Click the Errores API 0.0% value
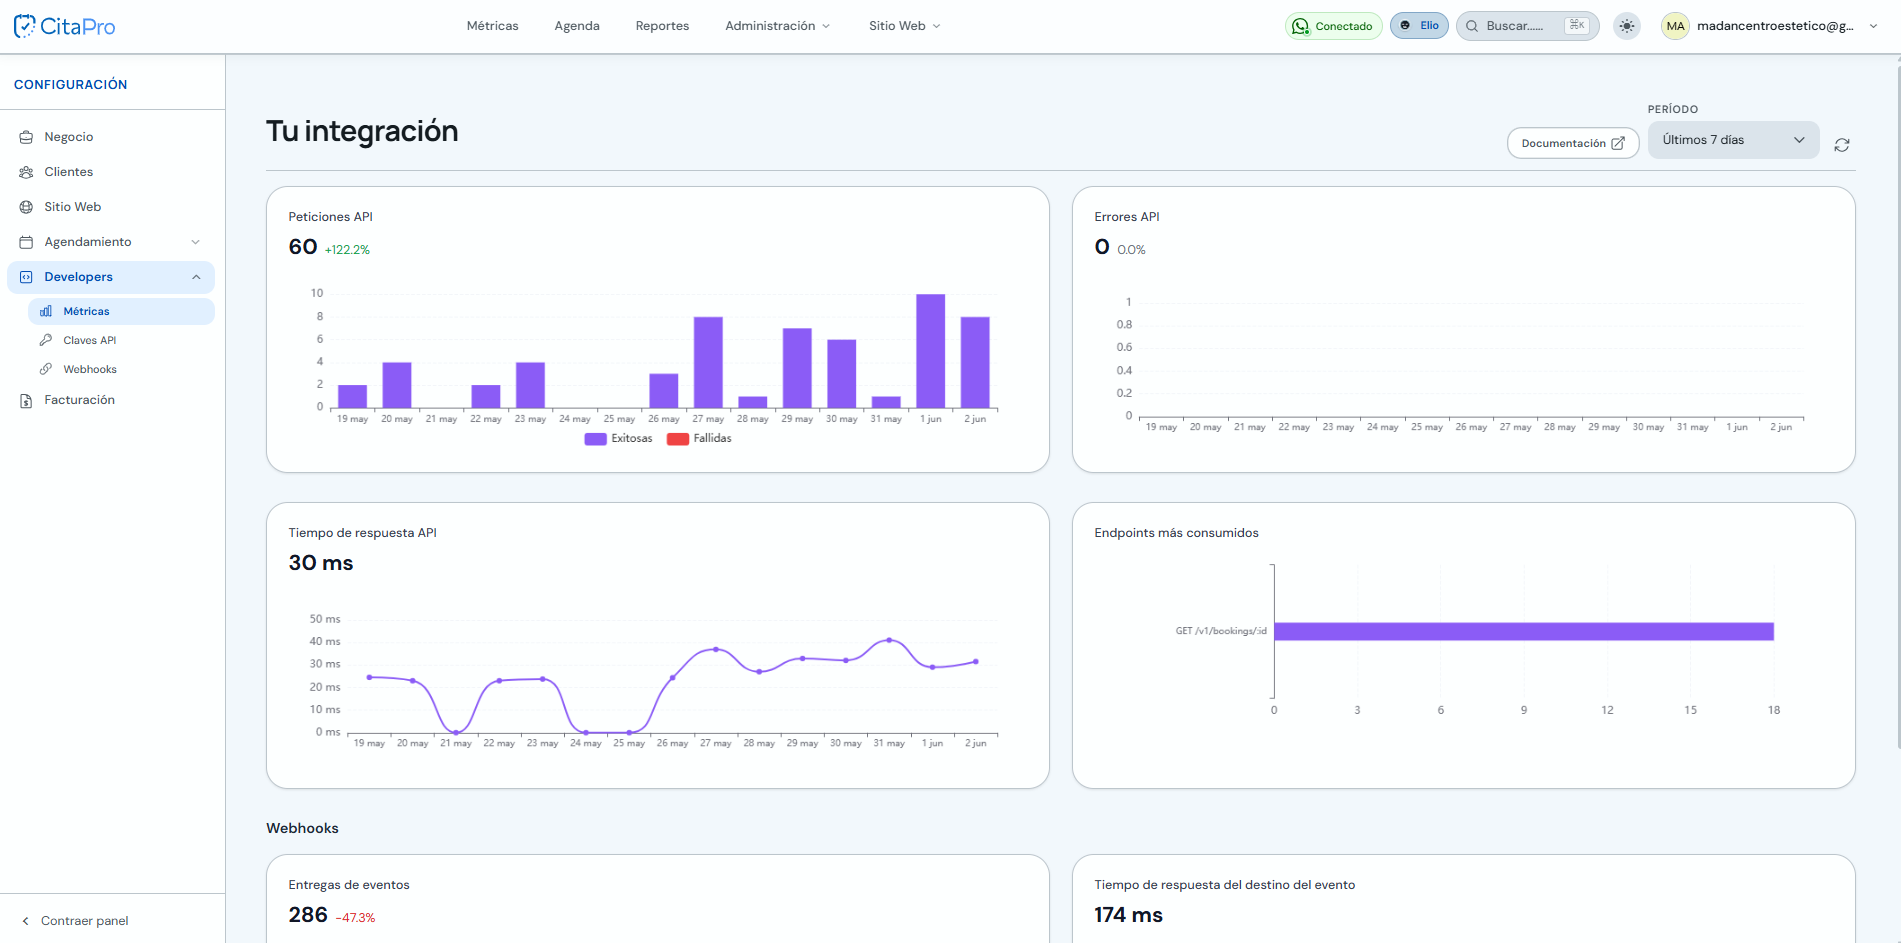The width and height of the screenshot is (1901, 943). 1131,250
